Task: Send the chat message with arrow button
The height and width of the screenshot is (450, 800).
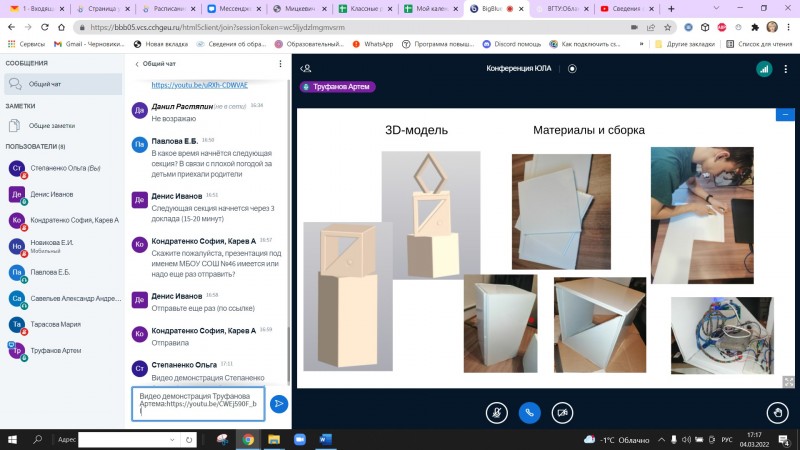Action: [279, 404]
